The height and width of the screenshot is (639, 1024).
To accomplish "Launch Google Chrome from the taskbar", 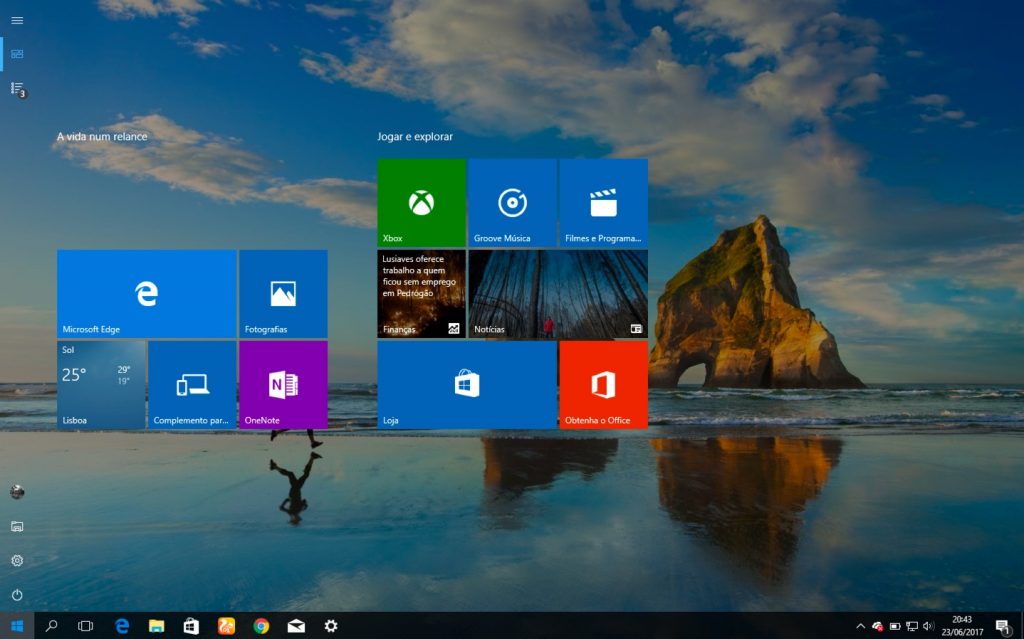I will click(x=261, y=626).
